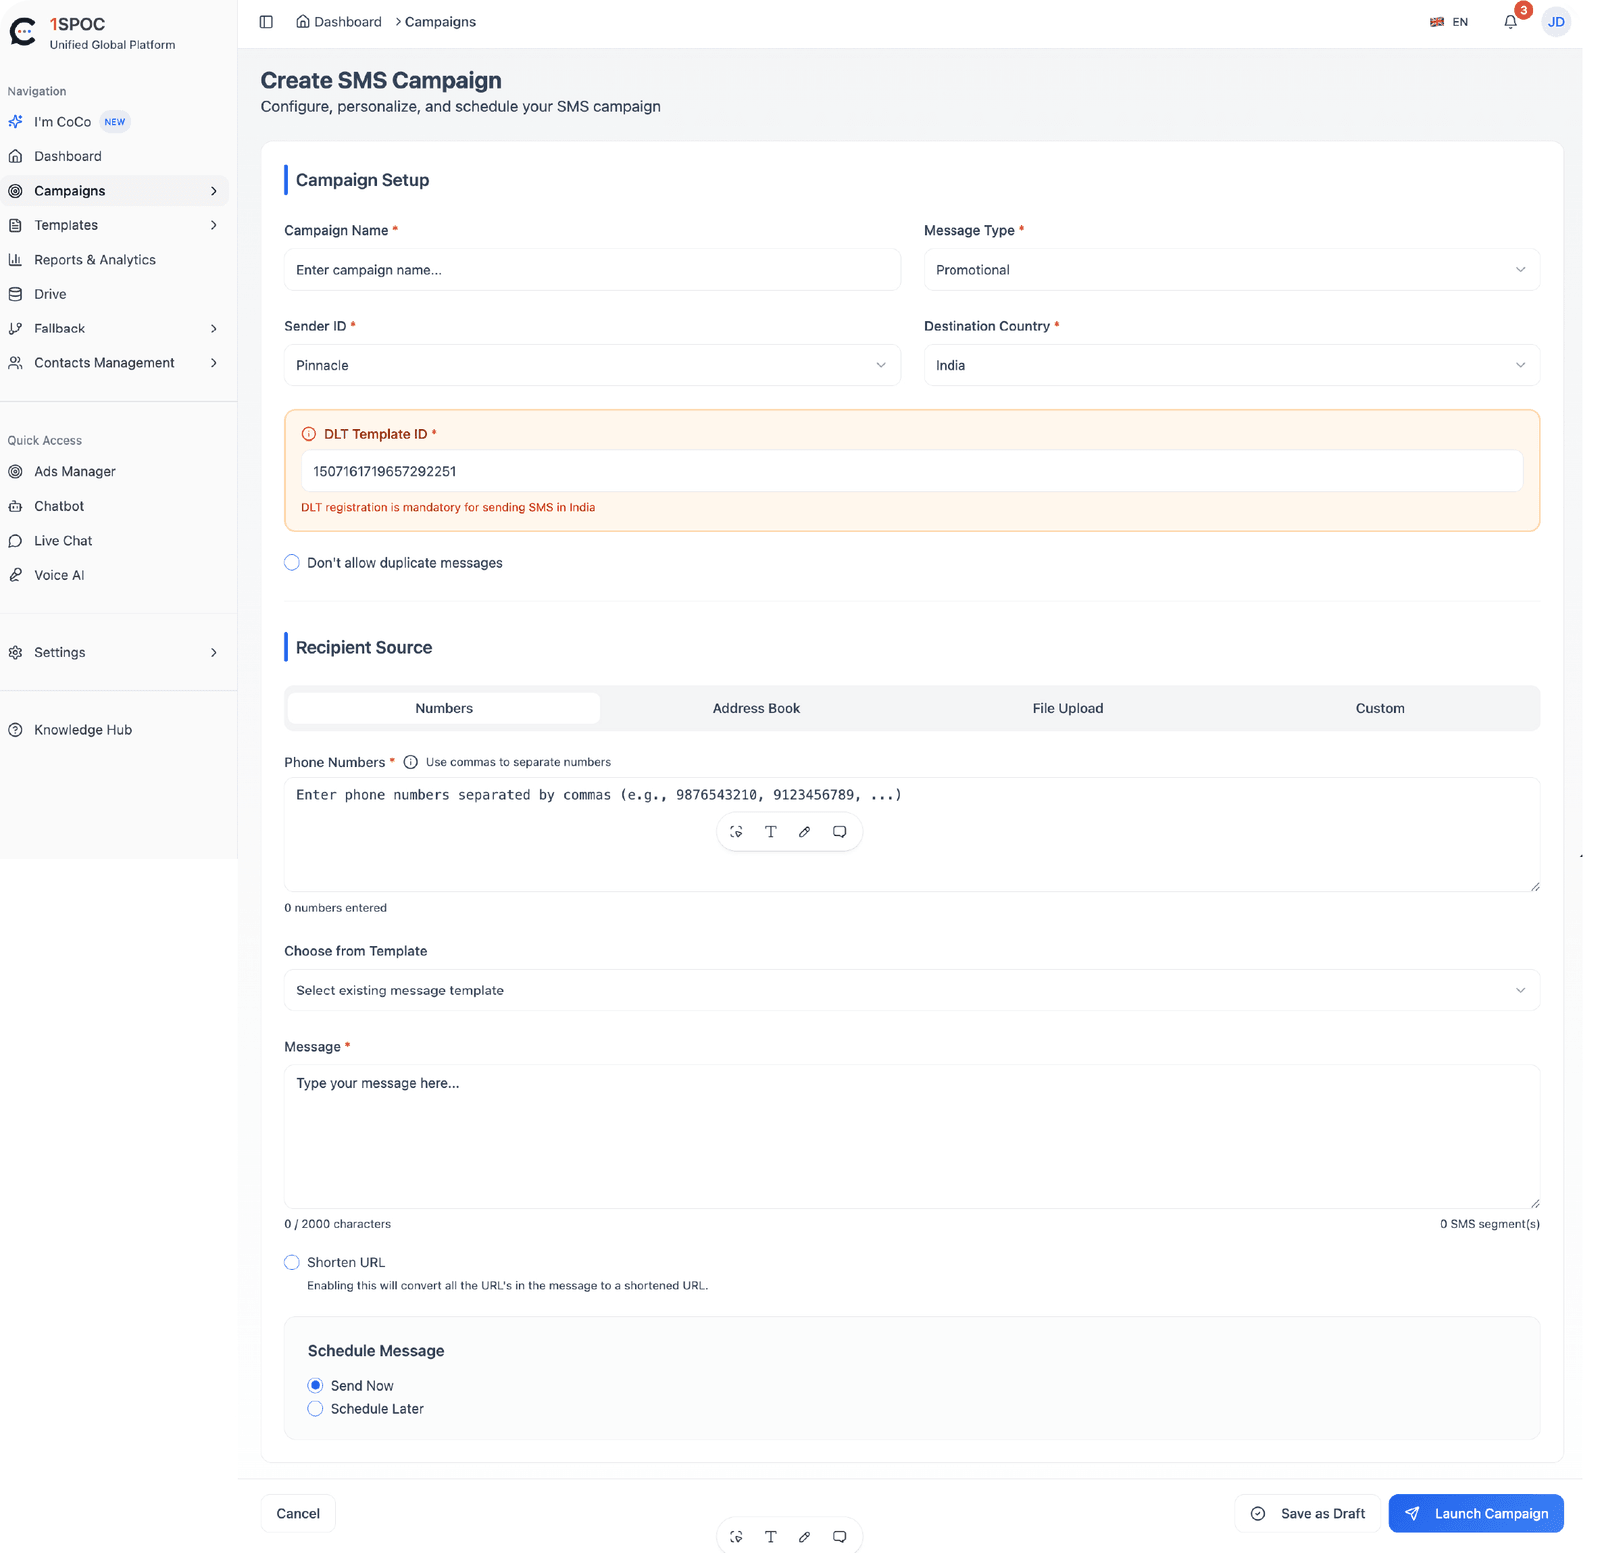Click the Contacts Management people icon
Screen dimensions: 1600x1553
coord(15,363)
